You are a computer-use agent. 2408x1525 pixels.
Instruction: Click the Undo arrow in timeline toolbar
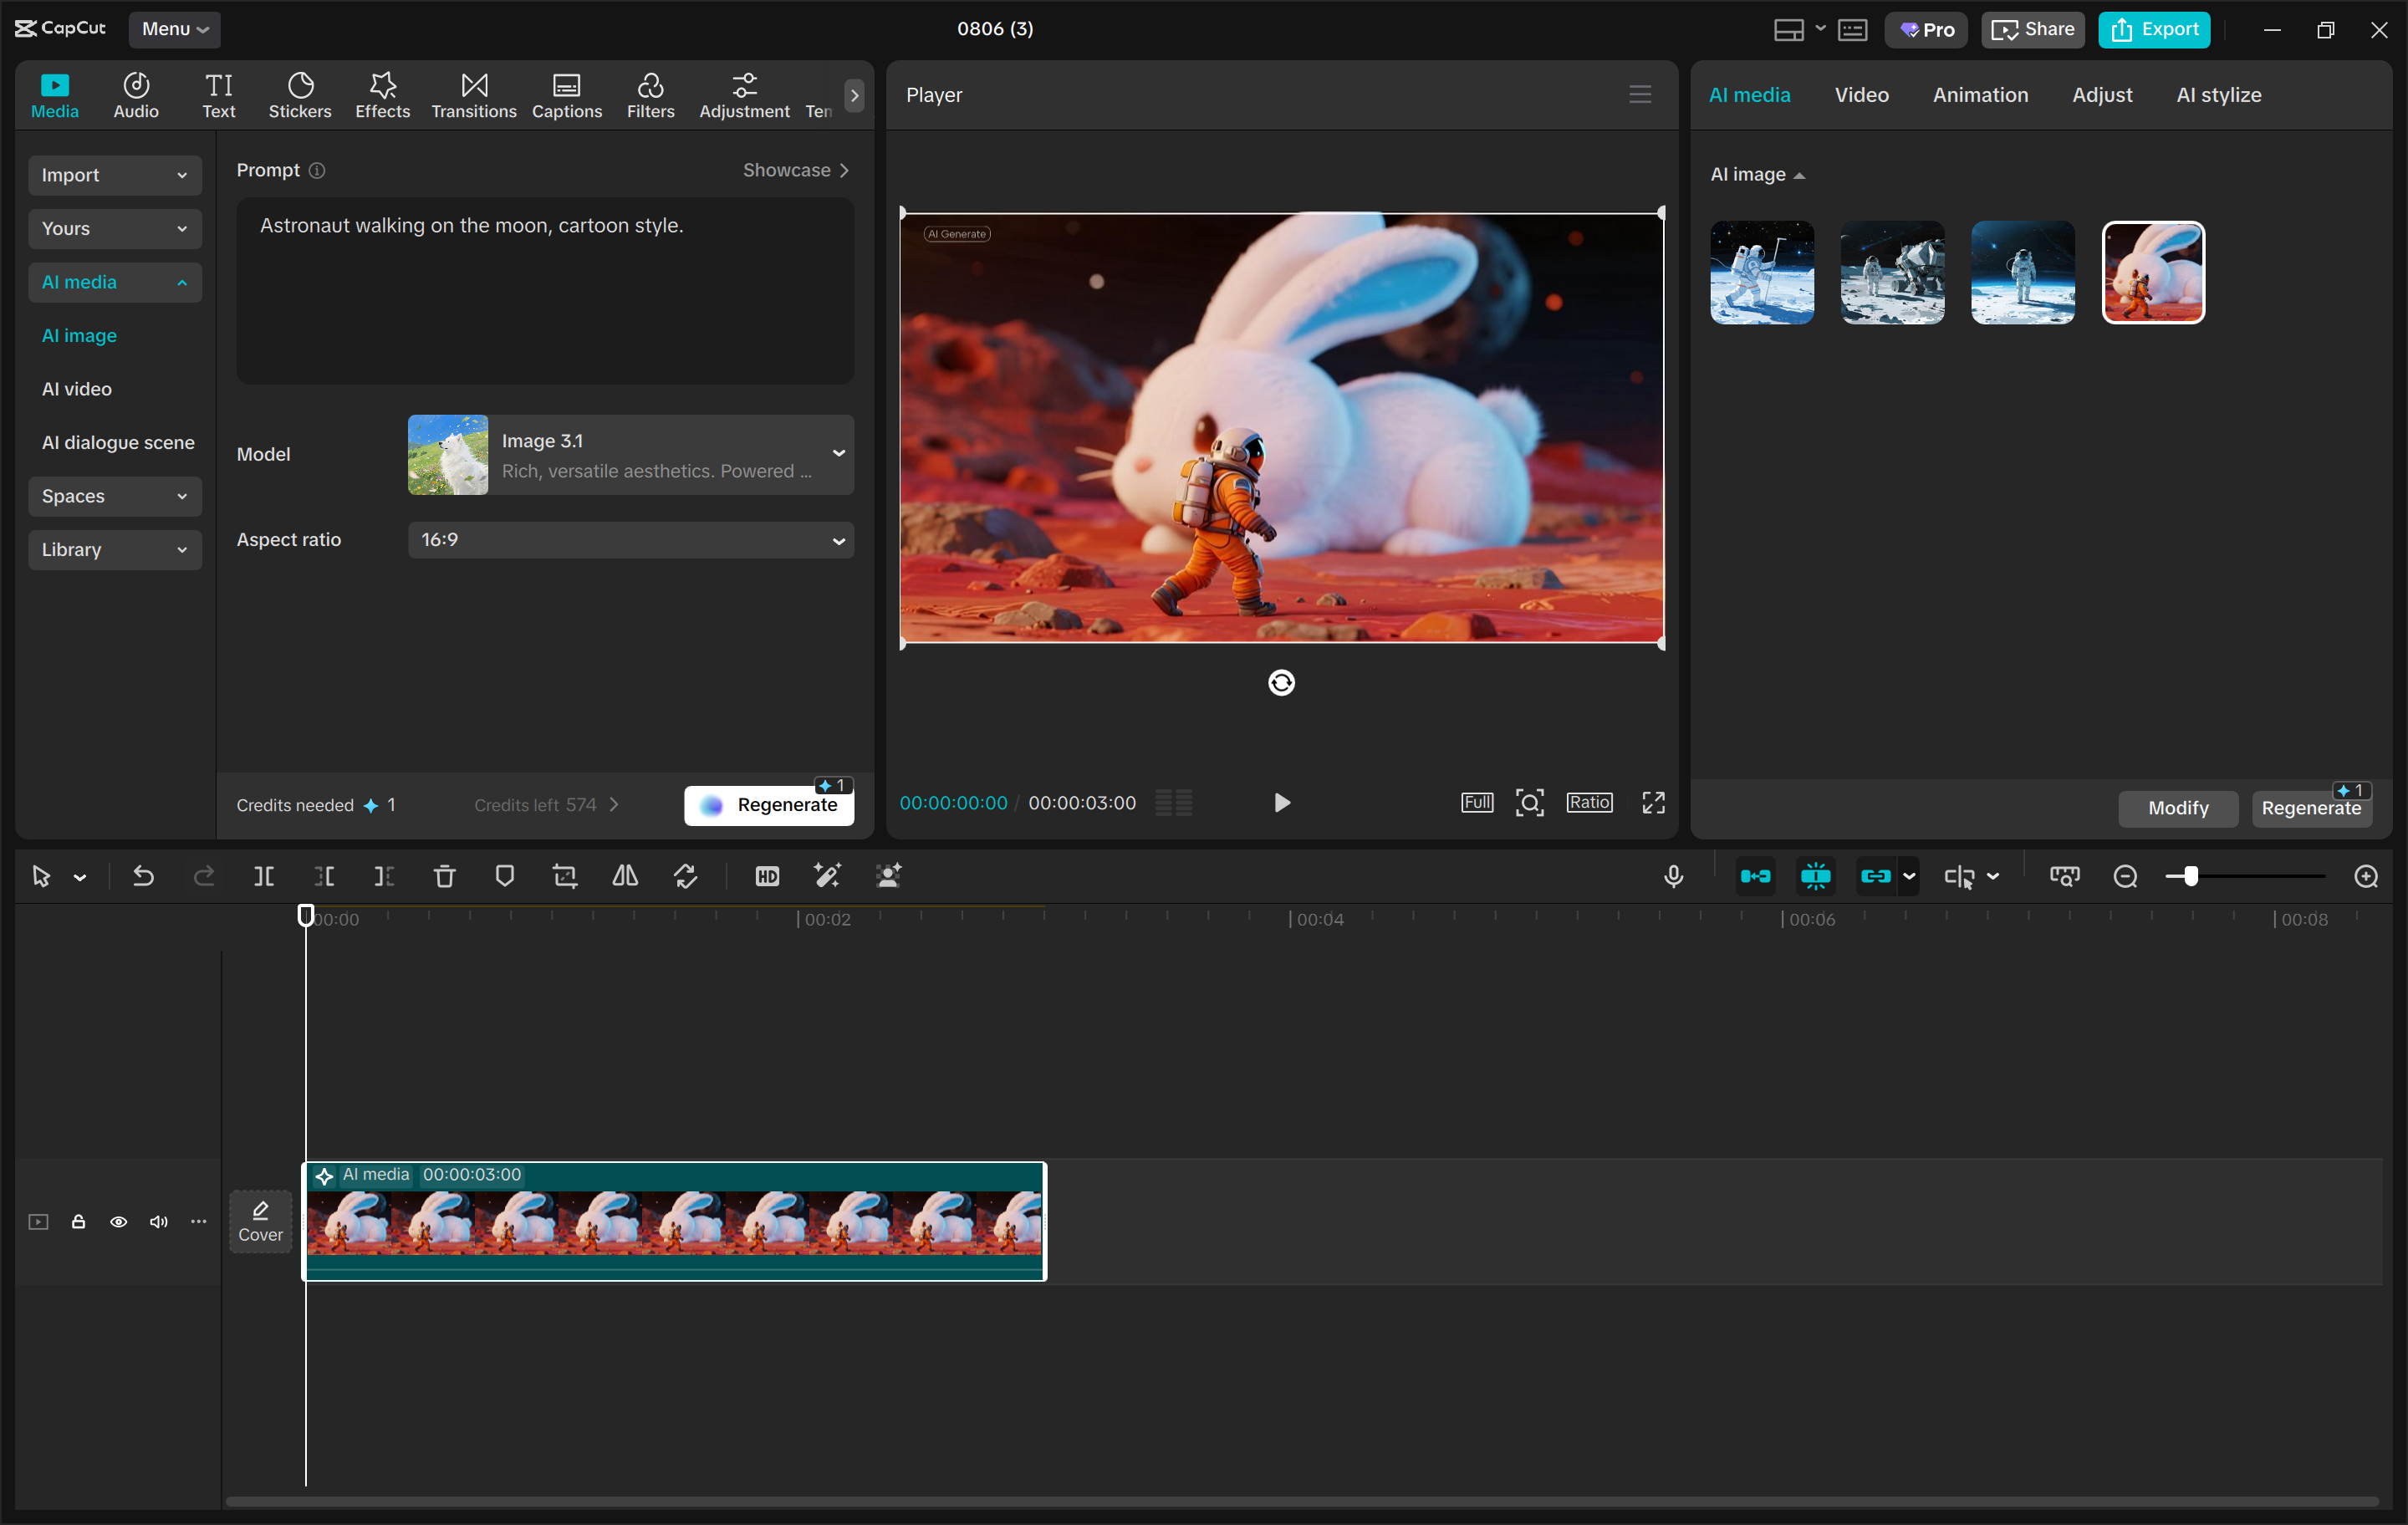pyautogui.click(x=143, y=876)
